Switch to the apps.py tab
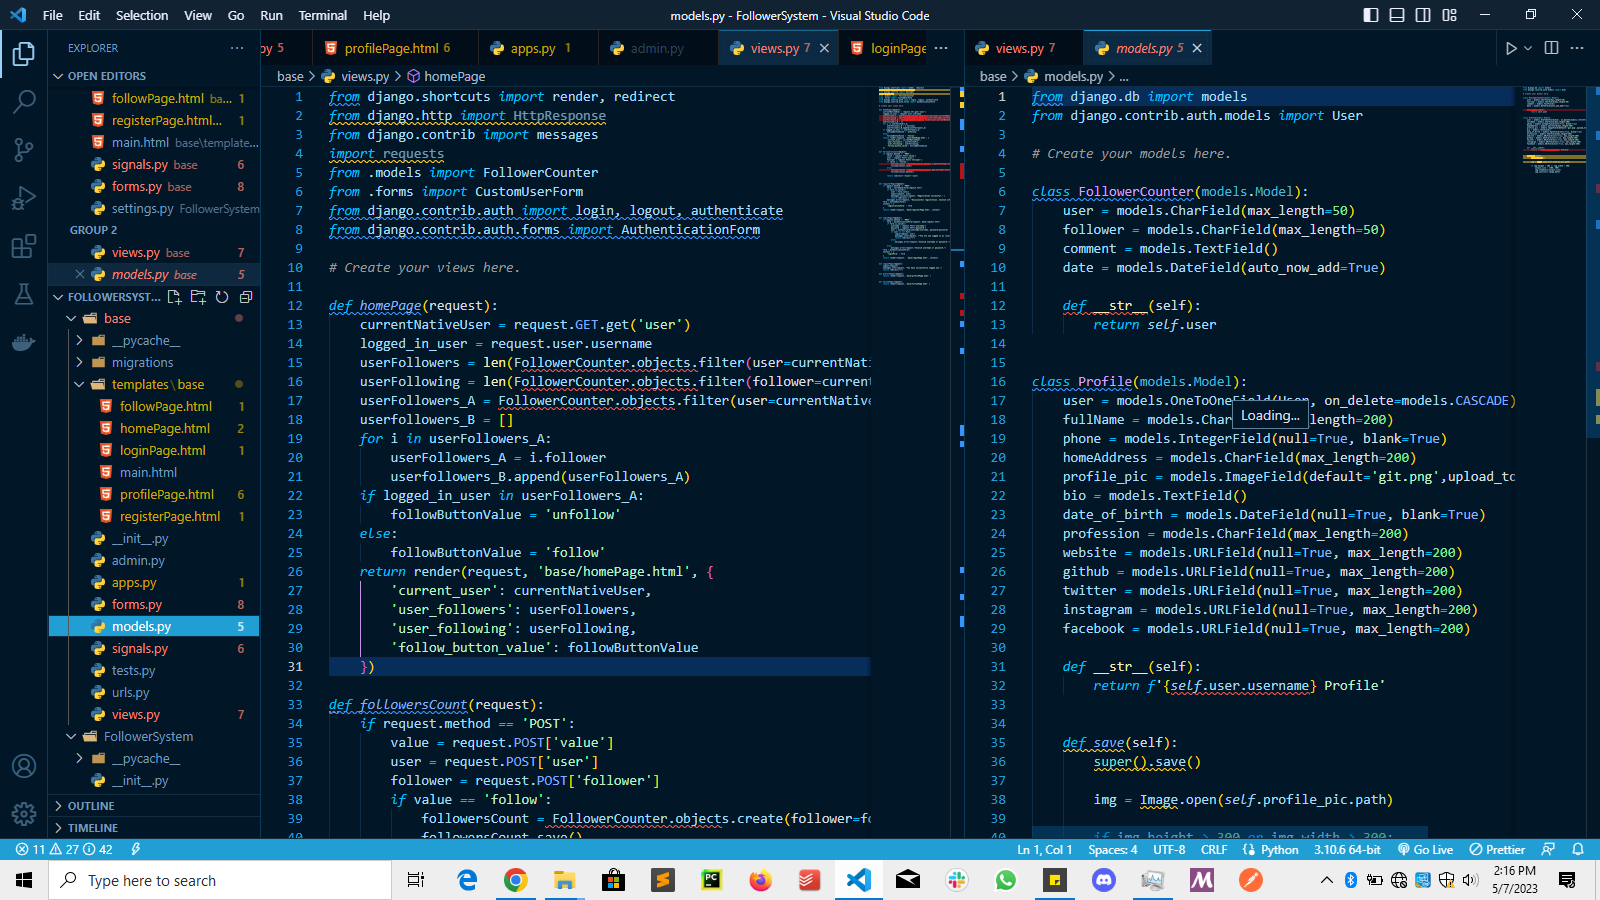The height and width of the screenshot is (900, 1600). coord(530,47)
